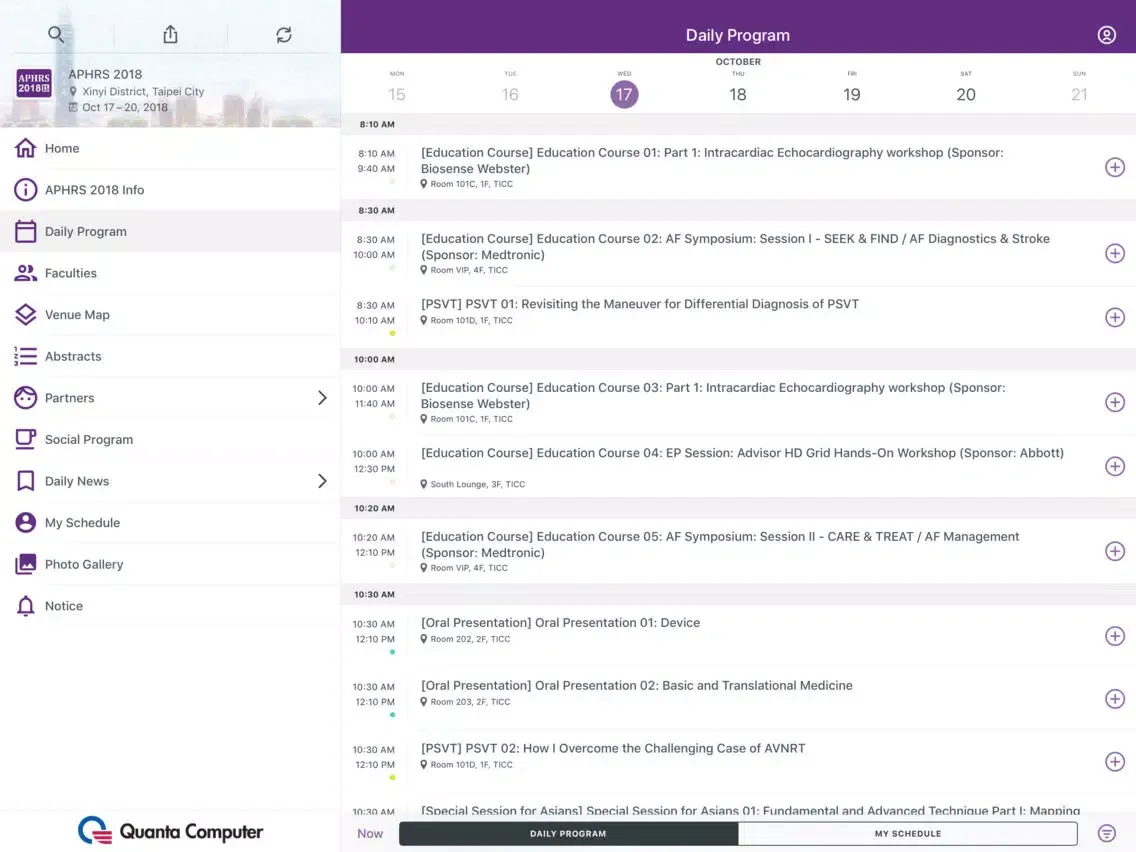
Task: Add Education Course 02 with plus icon
Action: pos(1114,254)
